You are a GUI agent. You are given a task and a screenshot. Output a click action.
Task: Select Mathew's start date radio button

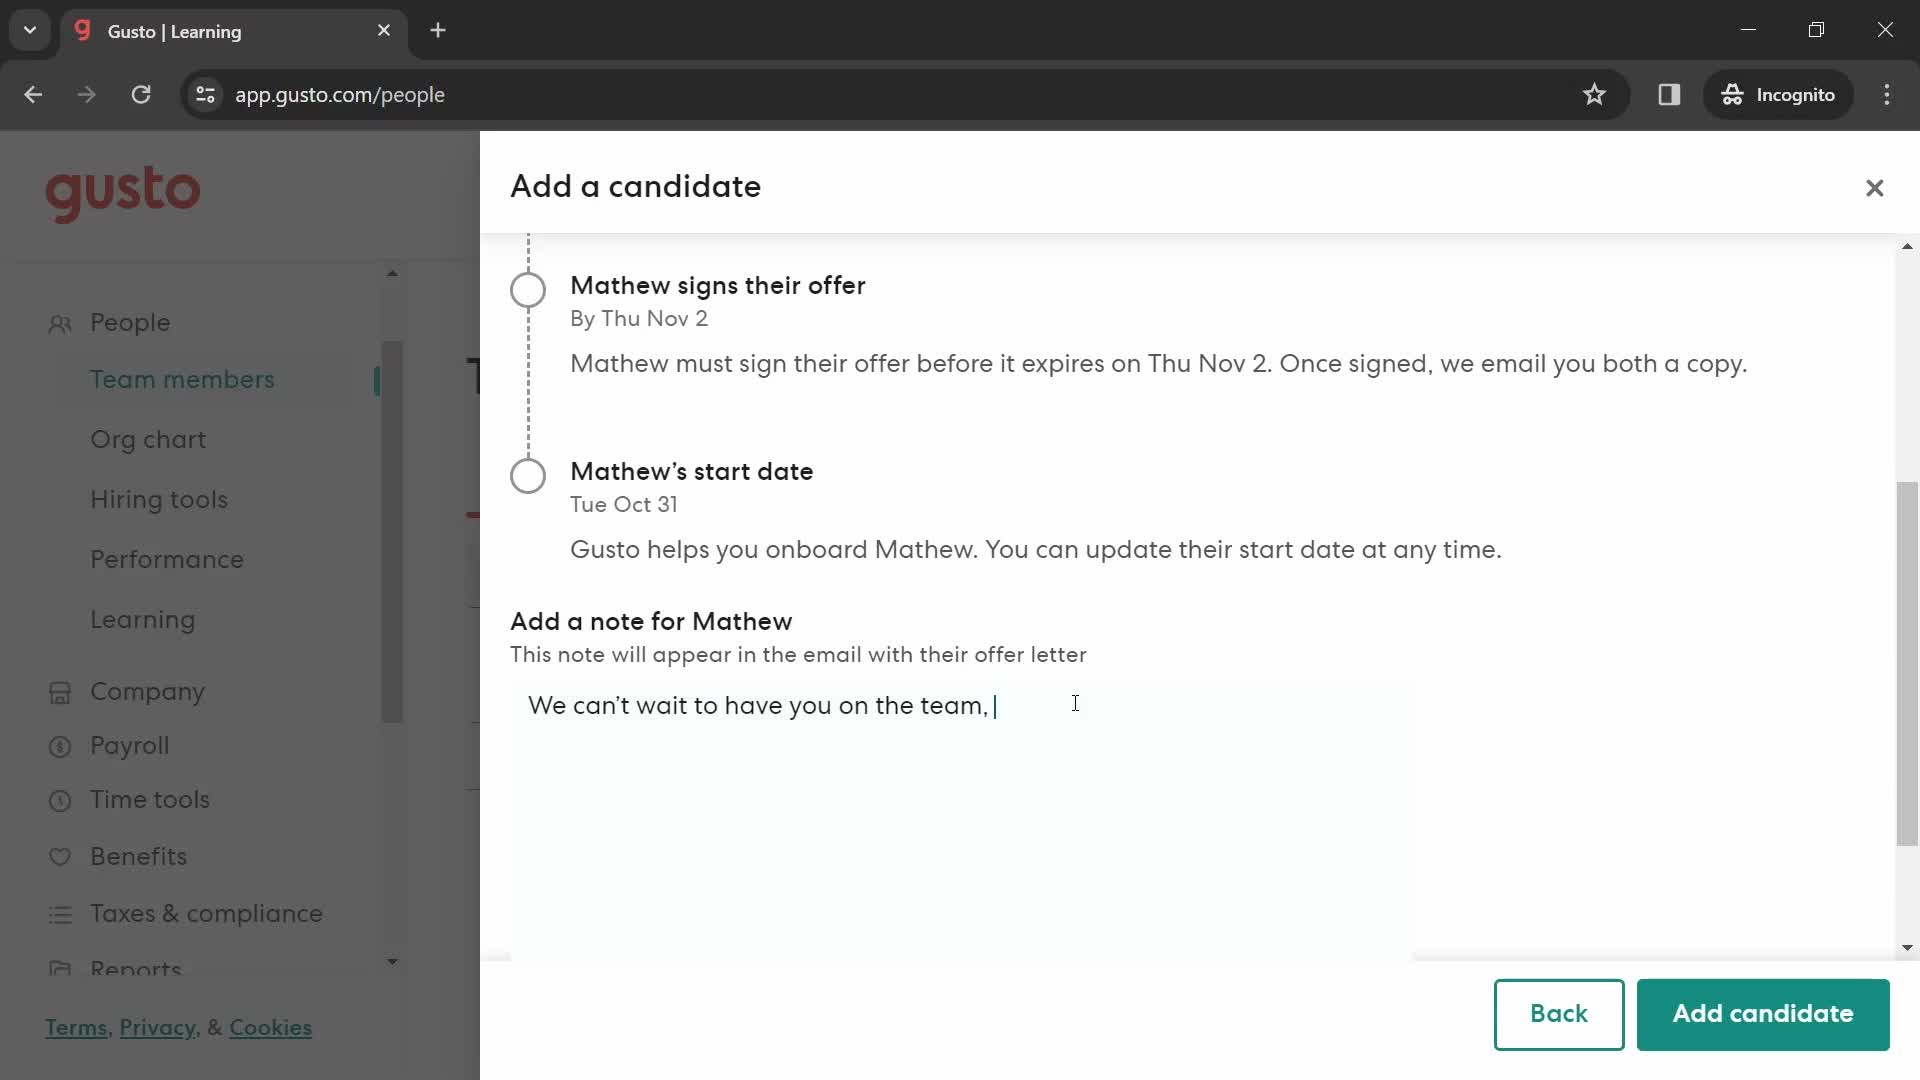527,476
